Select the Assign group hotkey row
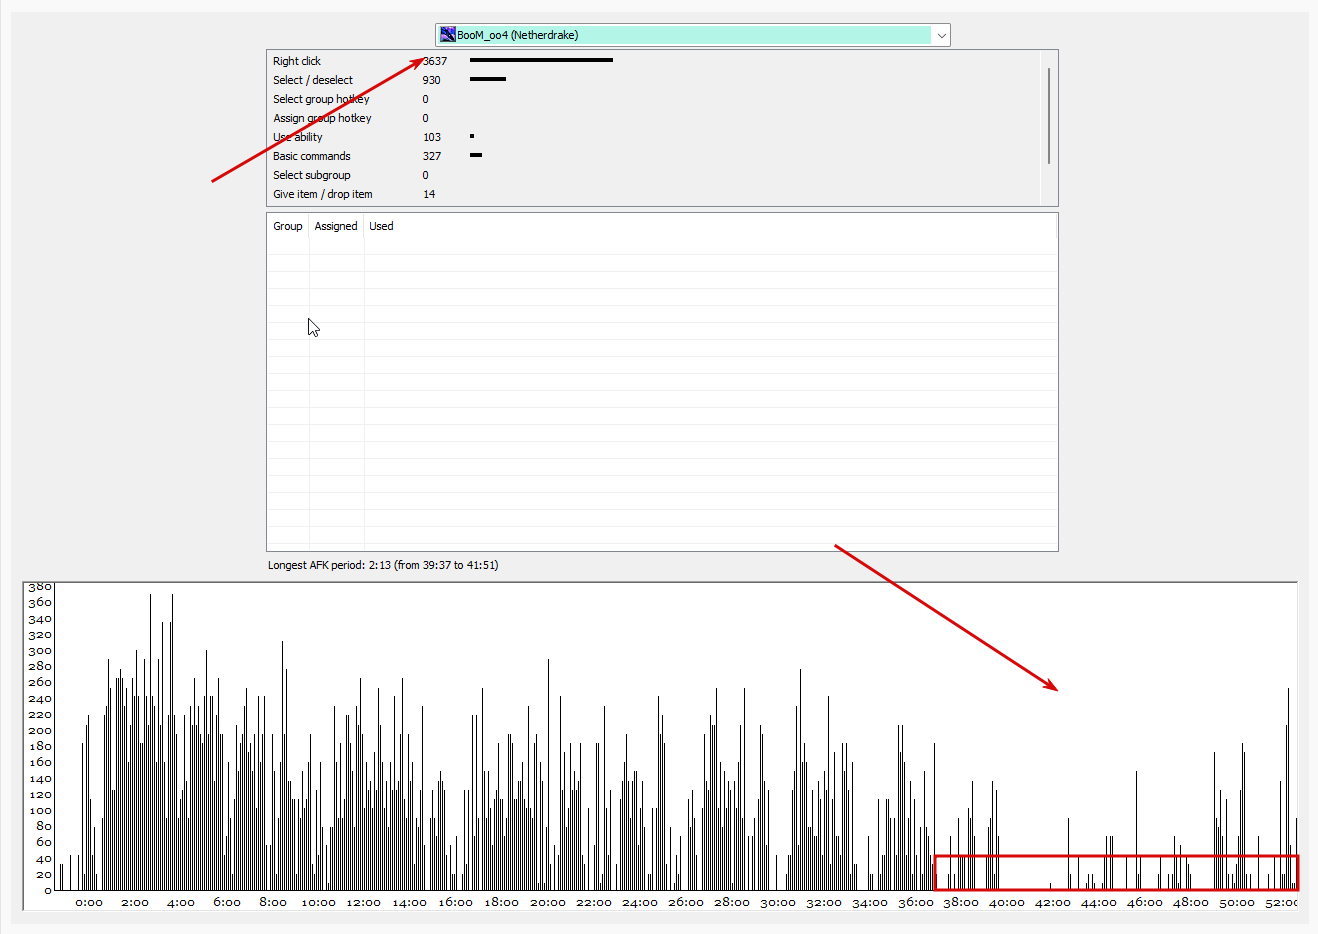Viewport: 1318px width, 934px height. [x=655, y=118]
